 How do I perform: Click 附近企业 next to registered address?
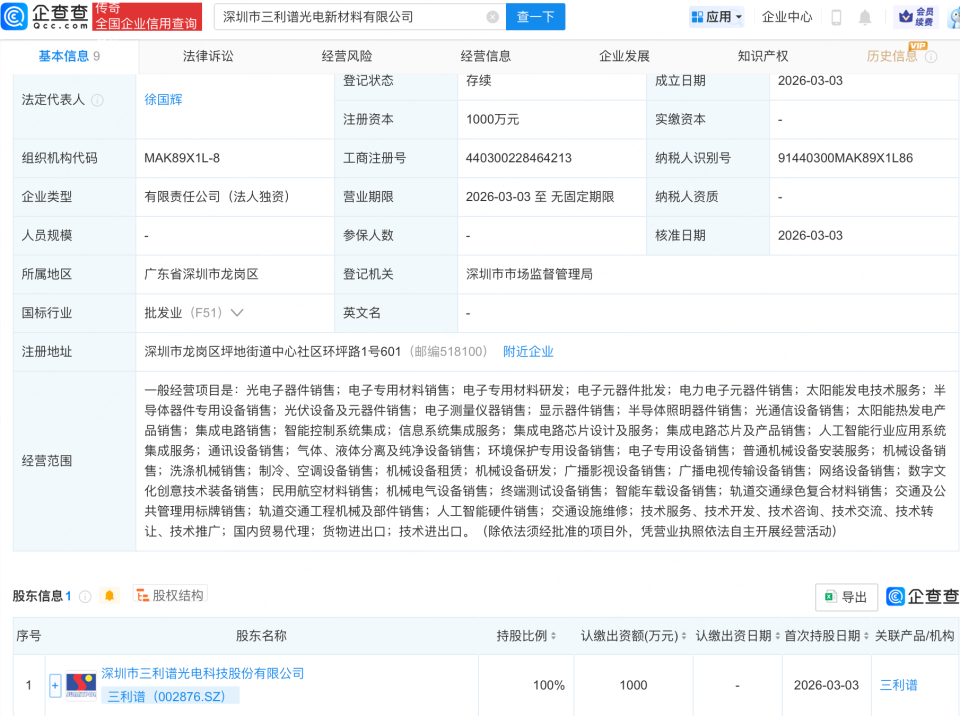click(x=528, y=351)
